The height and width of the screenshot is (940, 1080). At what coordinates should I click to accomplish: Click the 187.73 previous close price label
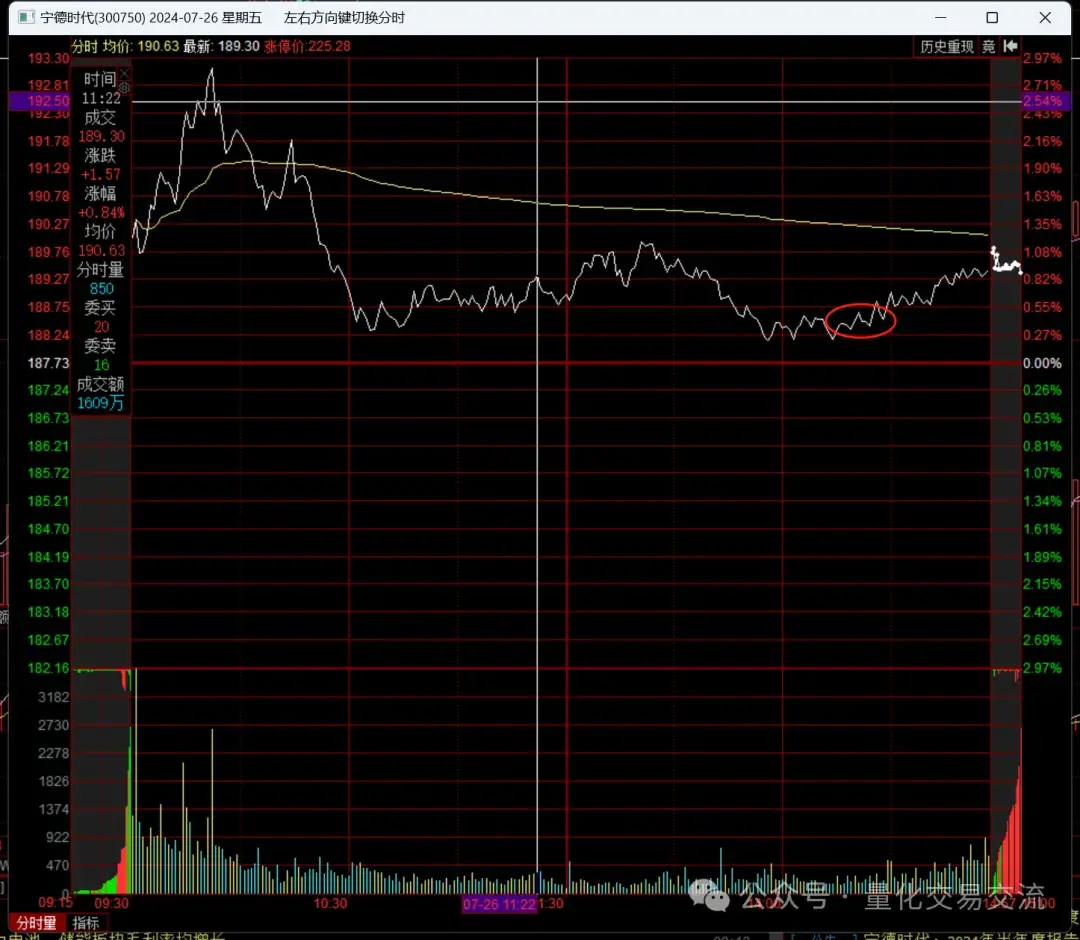click(x=48, y=363)
